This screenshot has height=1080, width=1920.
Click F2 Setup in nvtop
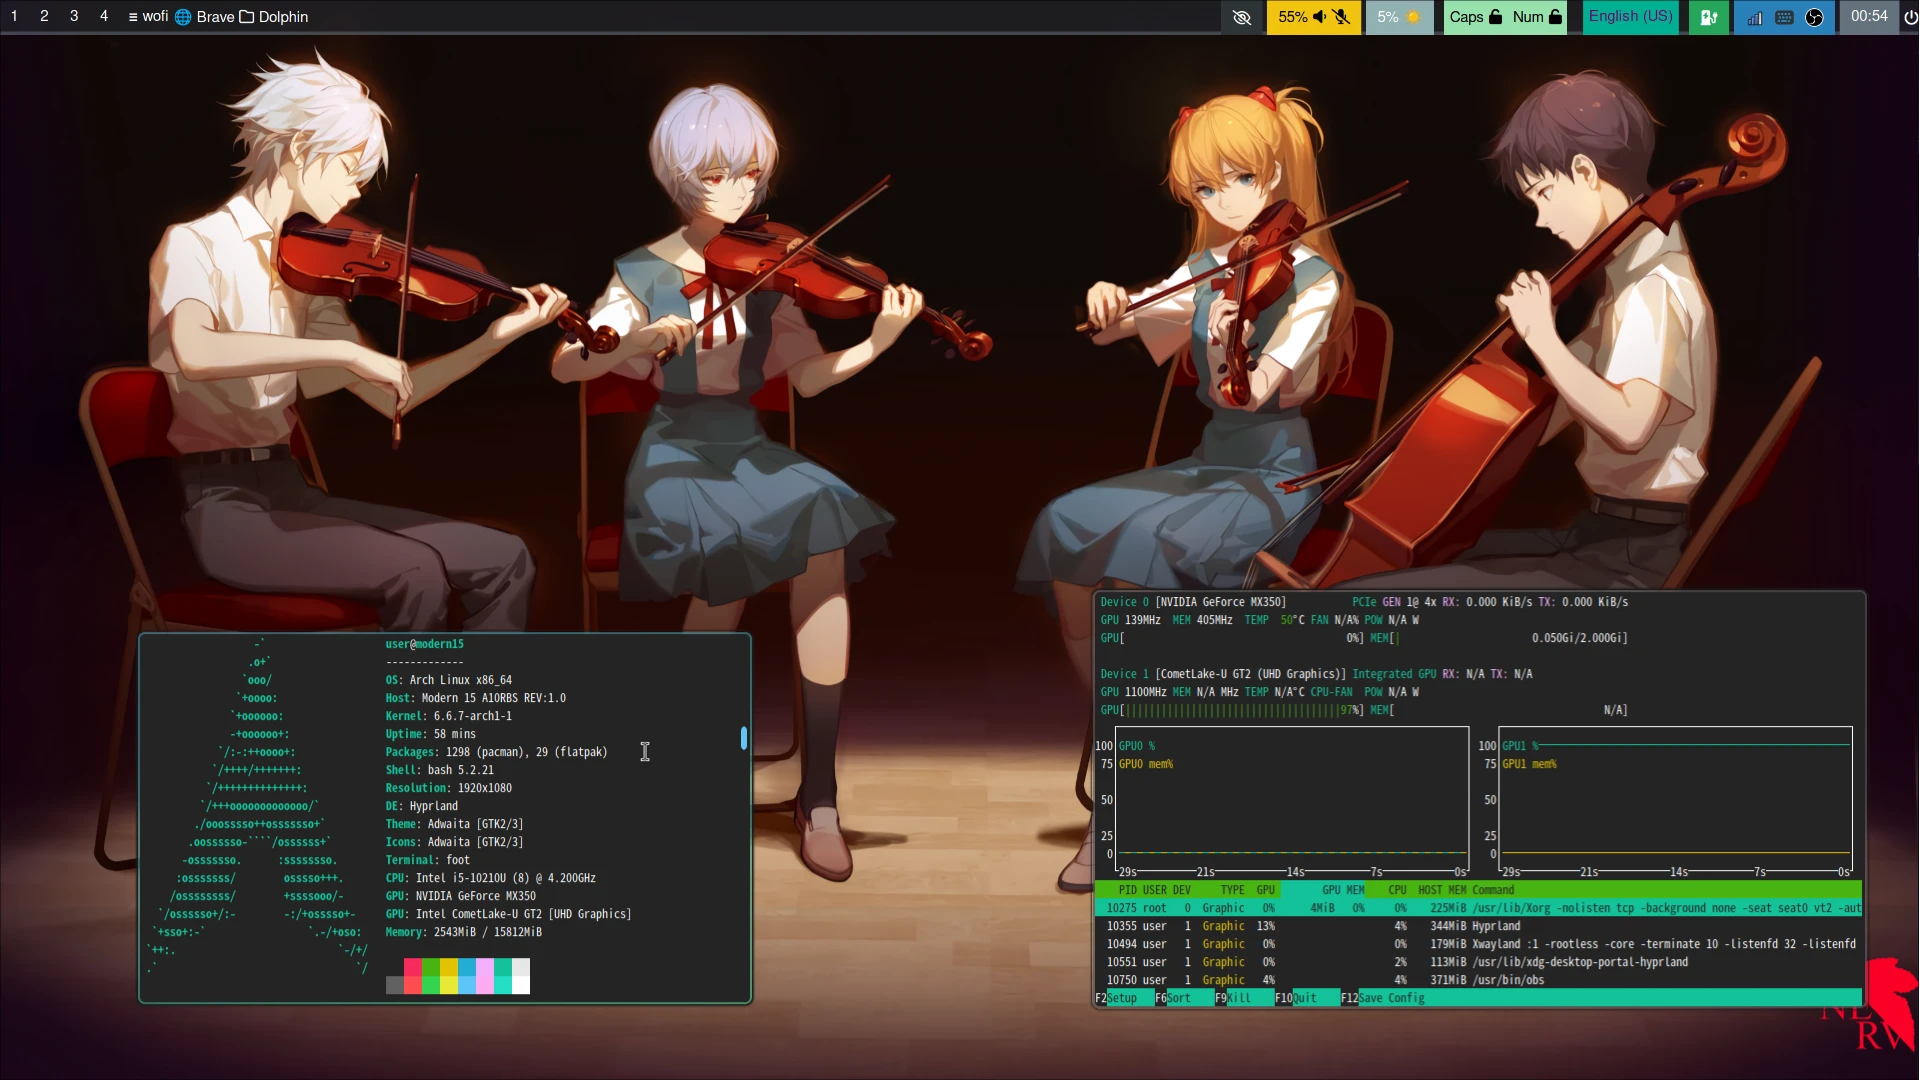click(1116, 998)
